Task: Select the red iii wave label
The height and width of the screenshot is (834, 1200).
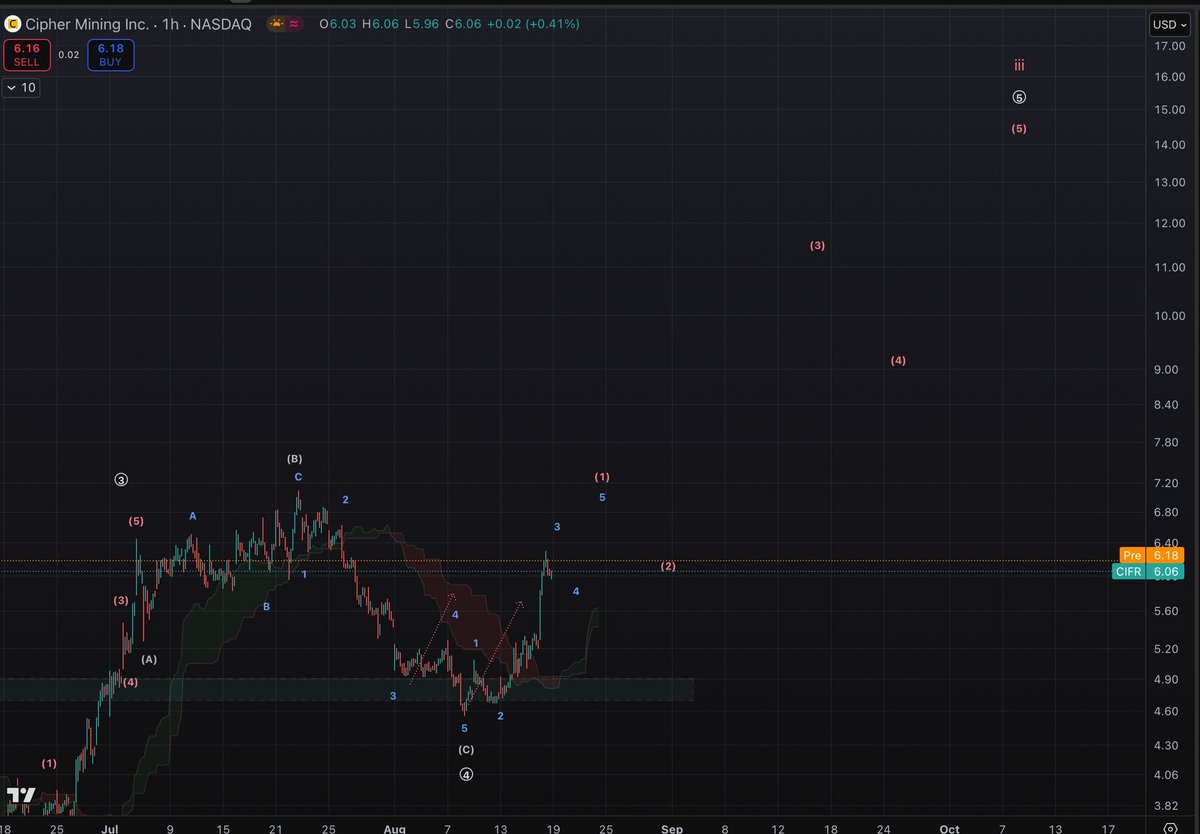Action: pos(1019,66)
